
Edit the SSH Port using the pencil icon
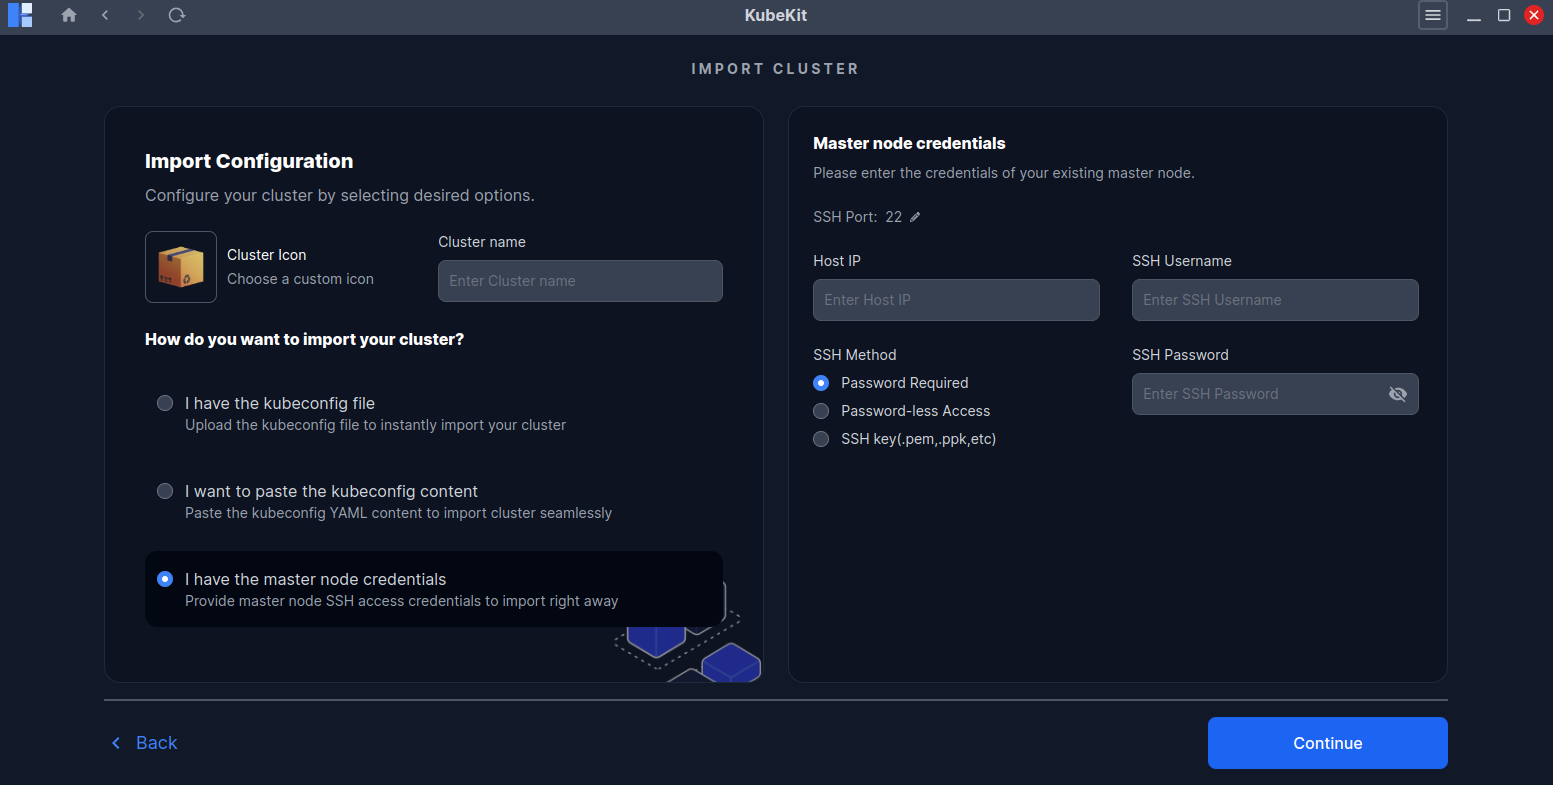(916, 216)
